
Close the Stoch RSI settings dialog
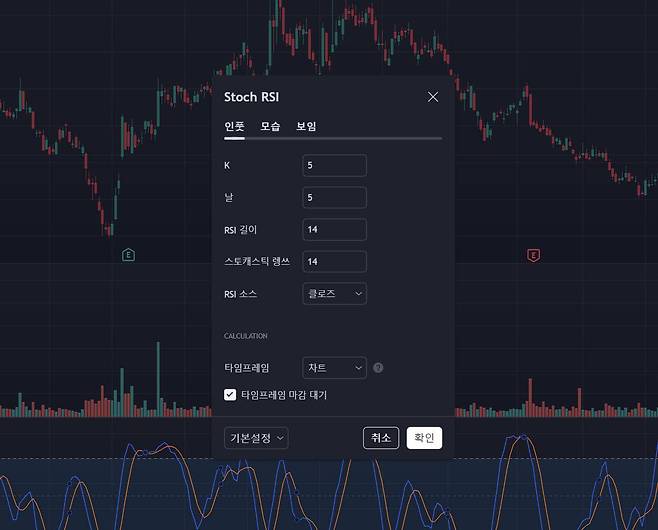click(x=433, y=97)
